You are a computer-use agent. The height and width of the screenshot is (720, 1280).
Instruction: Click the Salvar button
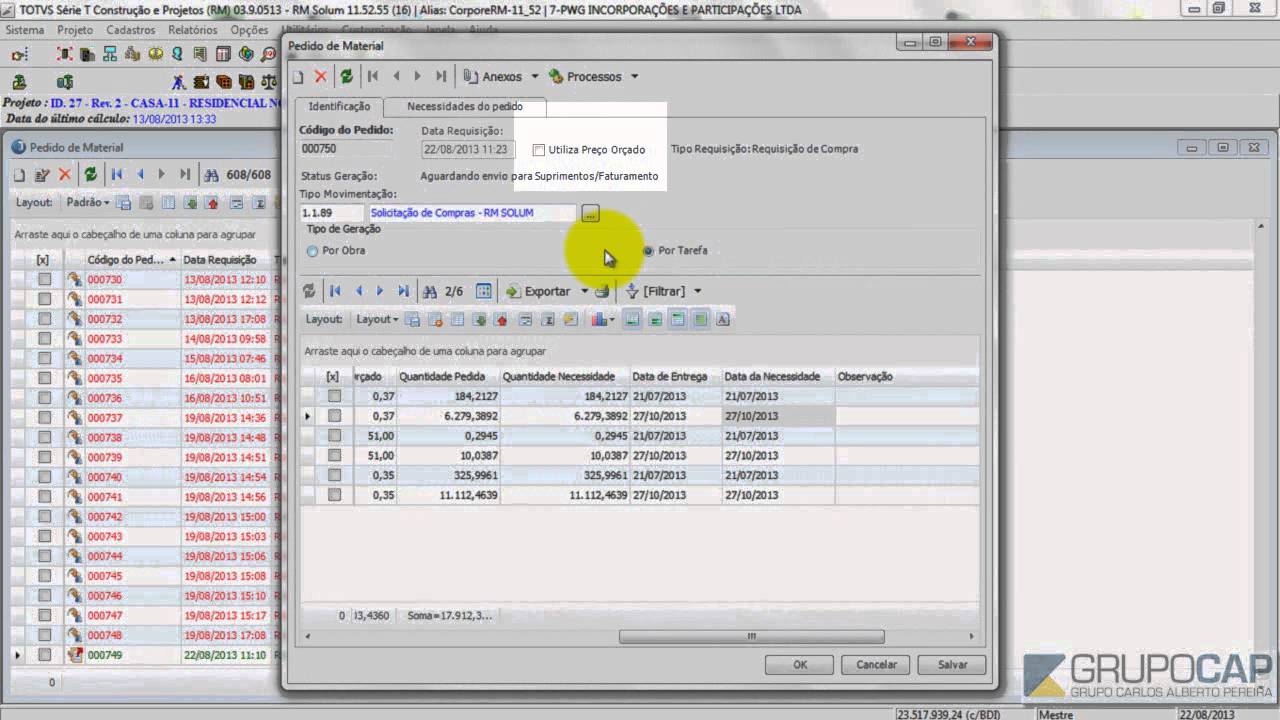[x=952, y=664]
